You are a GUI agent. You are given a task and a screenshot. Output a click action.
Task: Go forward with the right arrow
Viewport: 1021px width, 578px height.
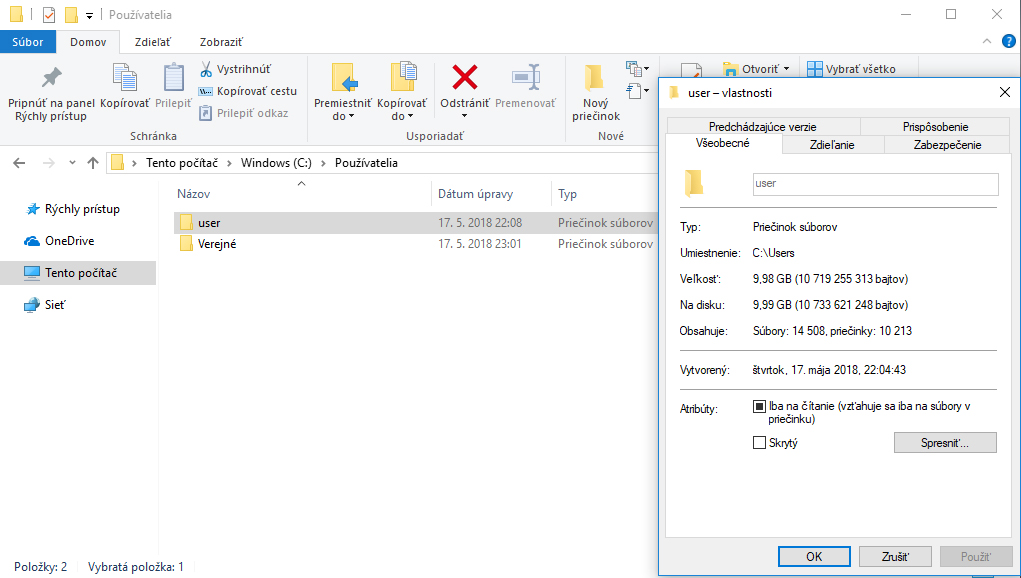click(x=49, y=163)
